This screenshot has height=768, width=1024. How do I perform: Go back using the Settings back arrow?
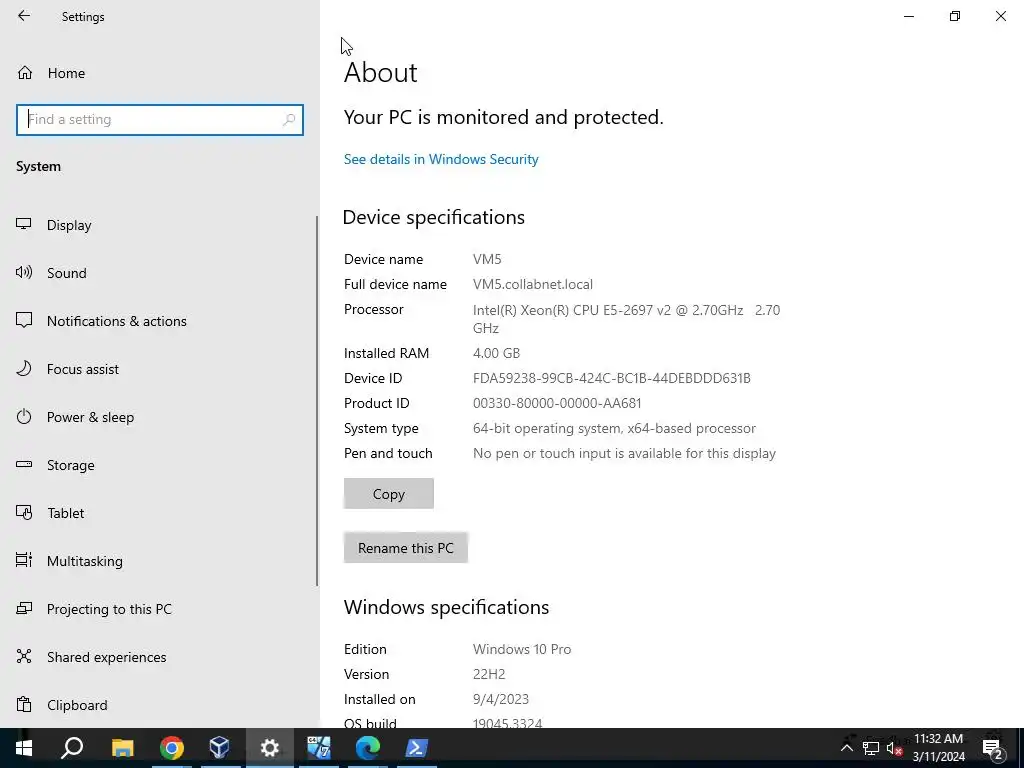click(x=24, y=16)
